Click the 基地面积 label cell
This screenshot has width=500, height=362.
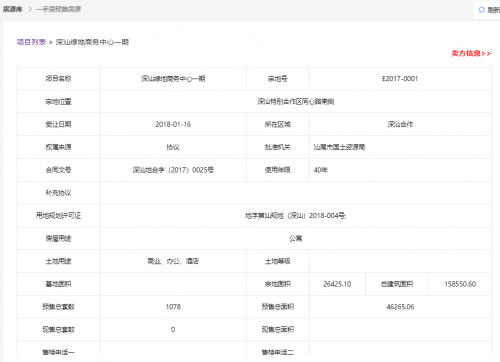pos(58,284)
